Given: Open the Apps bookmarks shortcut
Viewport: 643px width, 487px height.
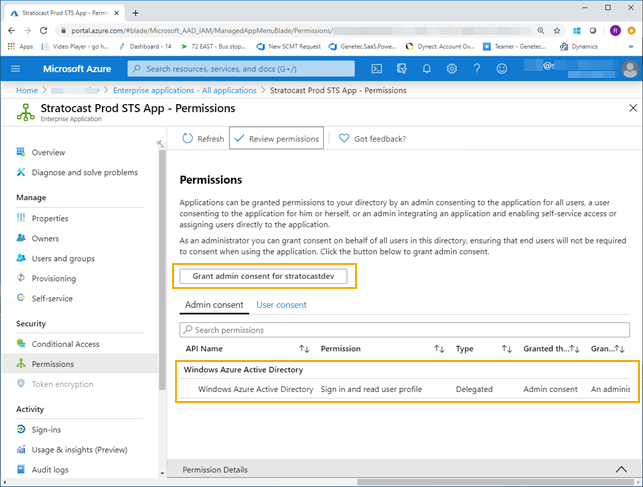Looking at the screenshot, I should [x=20, y=46].
